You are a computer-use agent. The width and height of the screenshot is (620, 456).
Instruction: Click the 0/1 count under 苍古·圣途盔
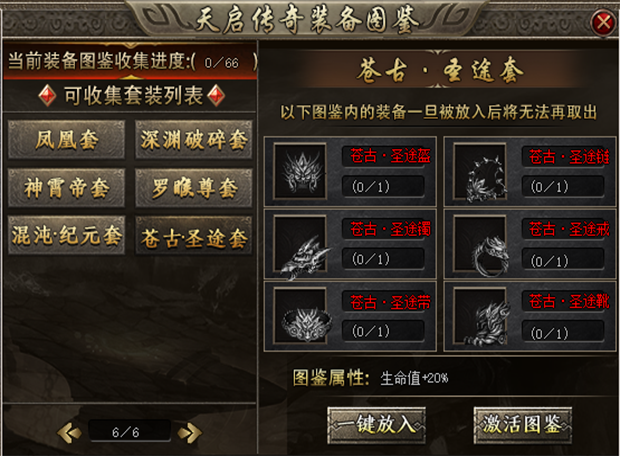tap(371, 186)
